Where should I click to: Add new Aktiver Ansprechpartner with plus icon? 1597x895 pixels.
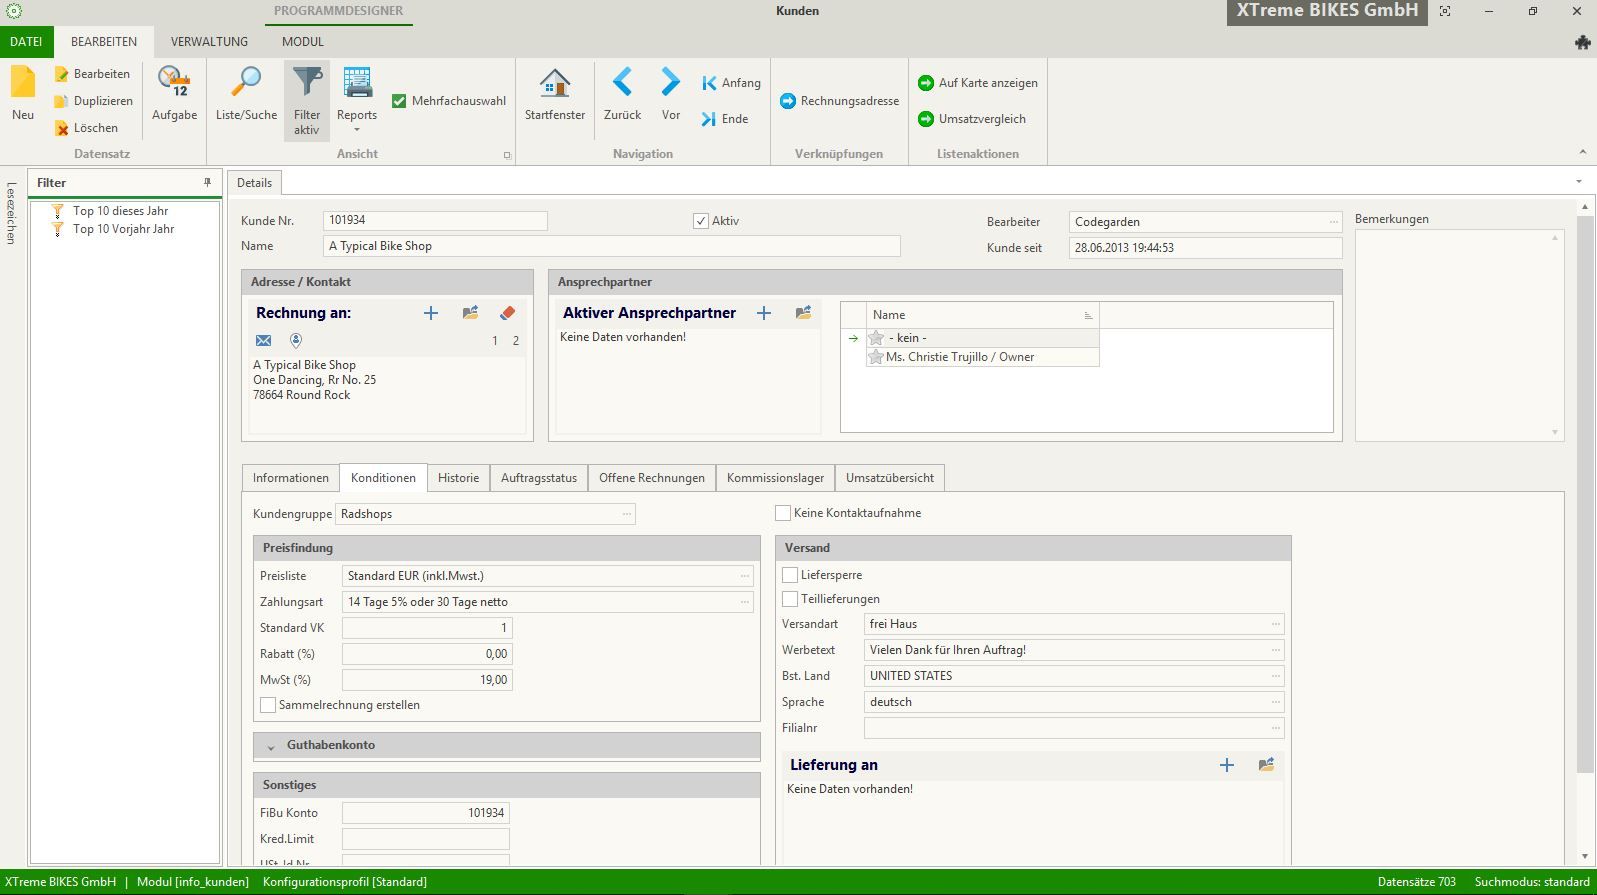point(764,313)
